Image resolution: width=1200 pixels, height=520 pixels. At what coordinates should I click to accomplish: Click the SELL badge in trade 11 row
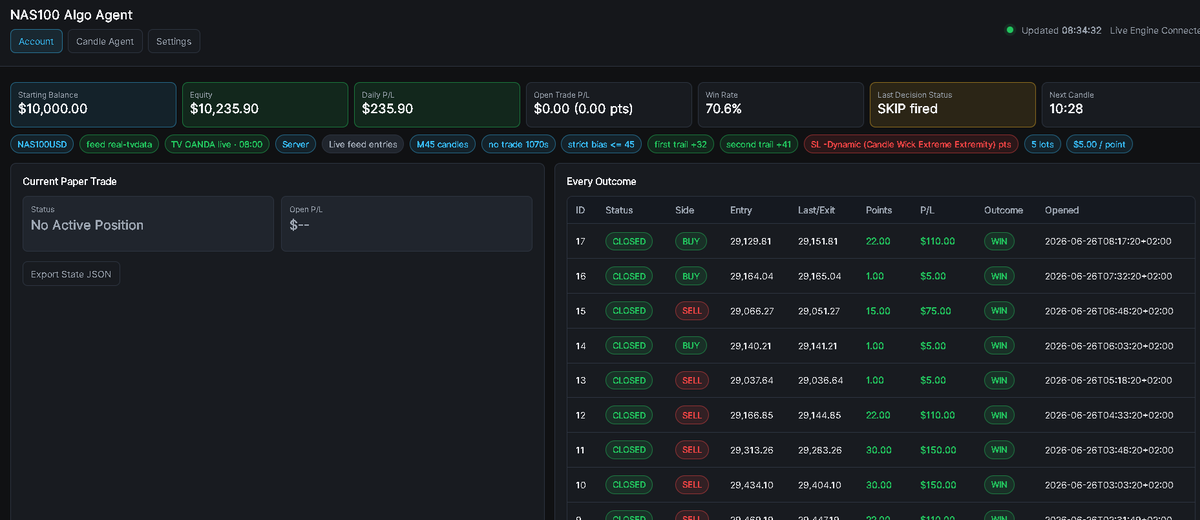692,450
